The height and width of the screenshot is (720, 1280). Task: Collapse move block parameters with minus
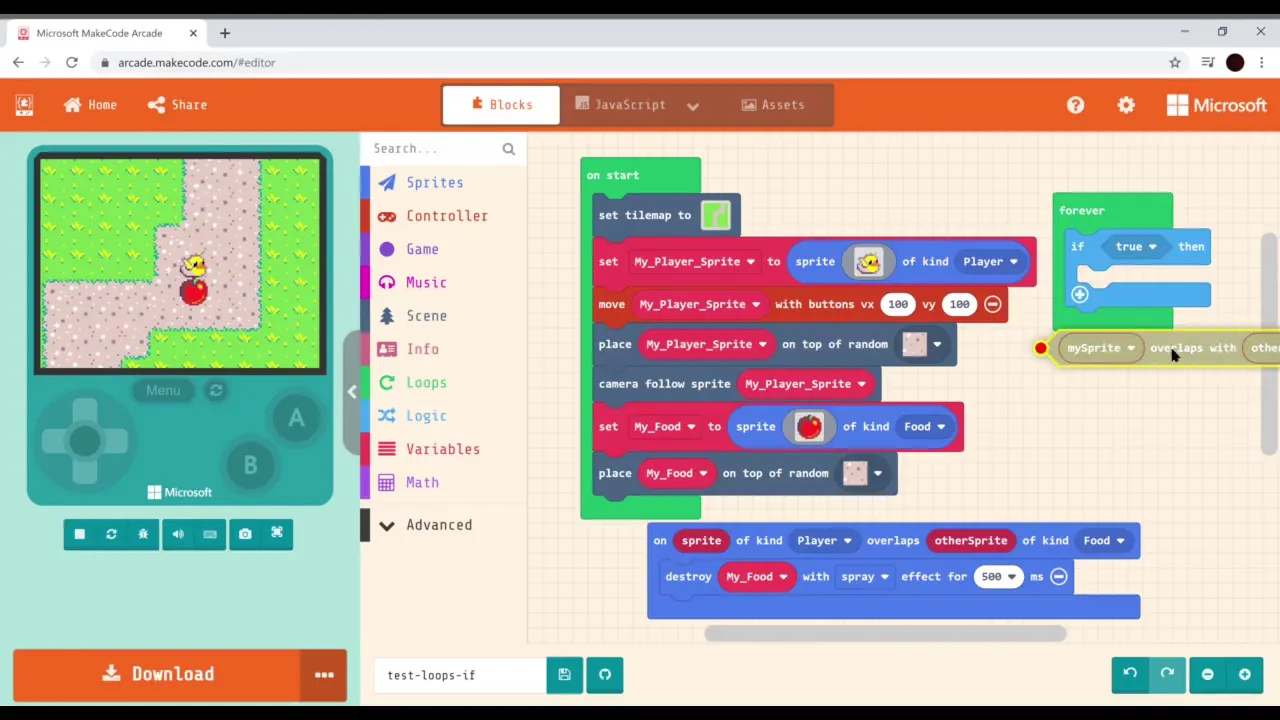tap(992, 304)
